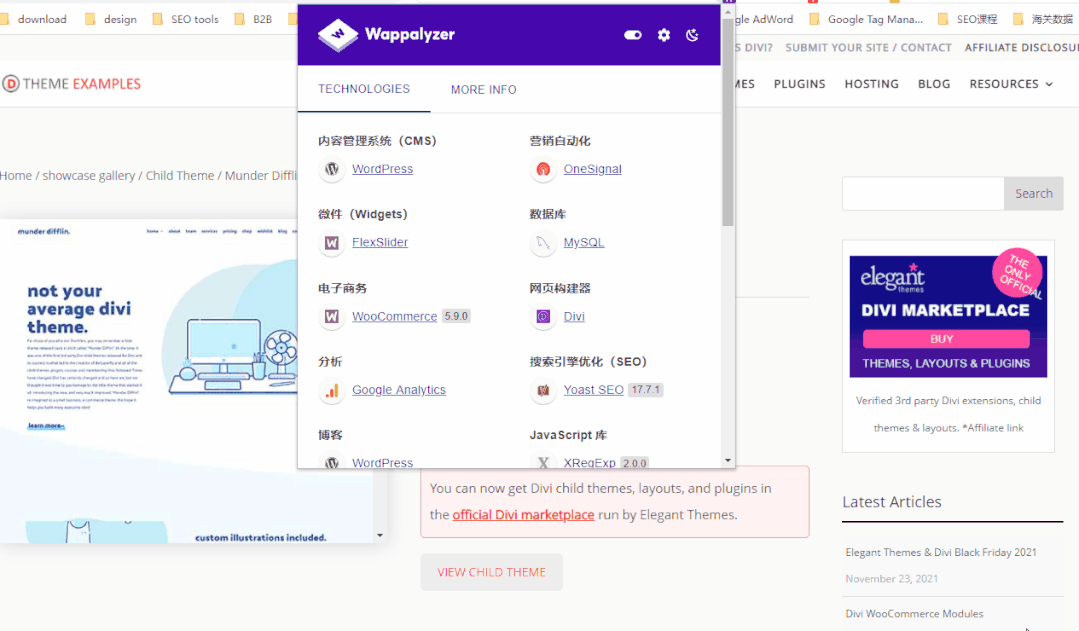This screenshot has height=631, width=1079.
Task: Toggle the Wappalyzer enable switch
Action: click(632, 35)
